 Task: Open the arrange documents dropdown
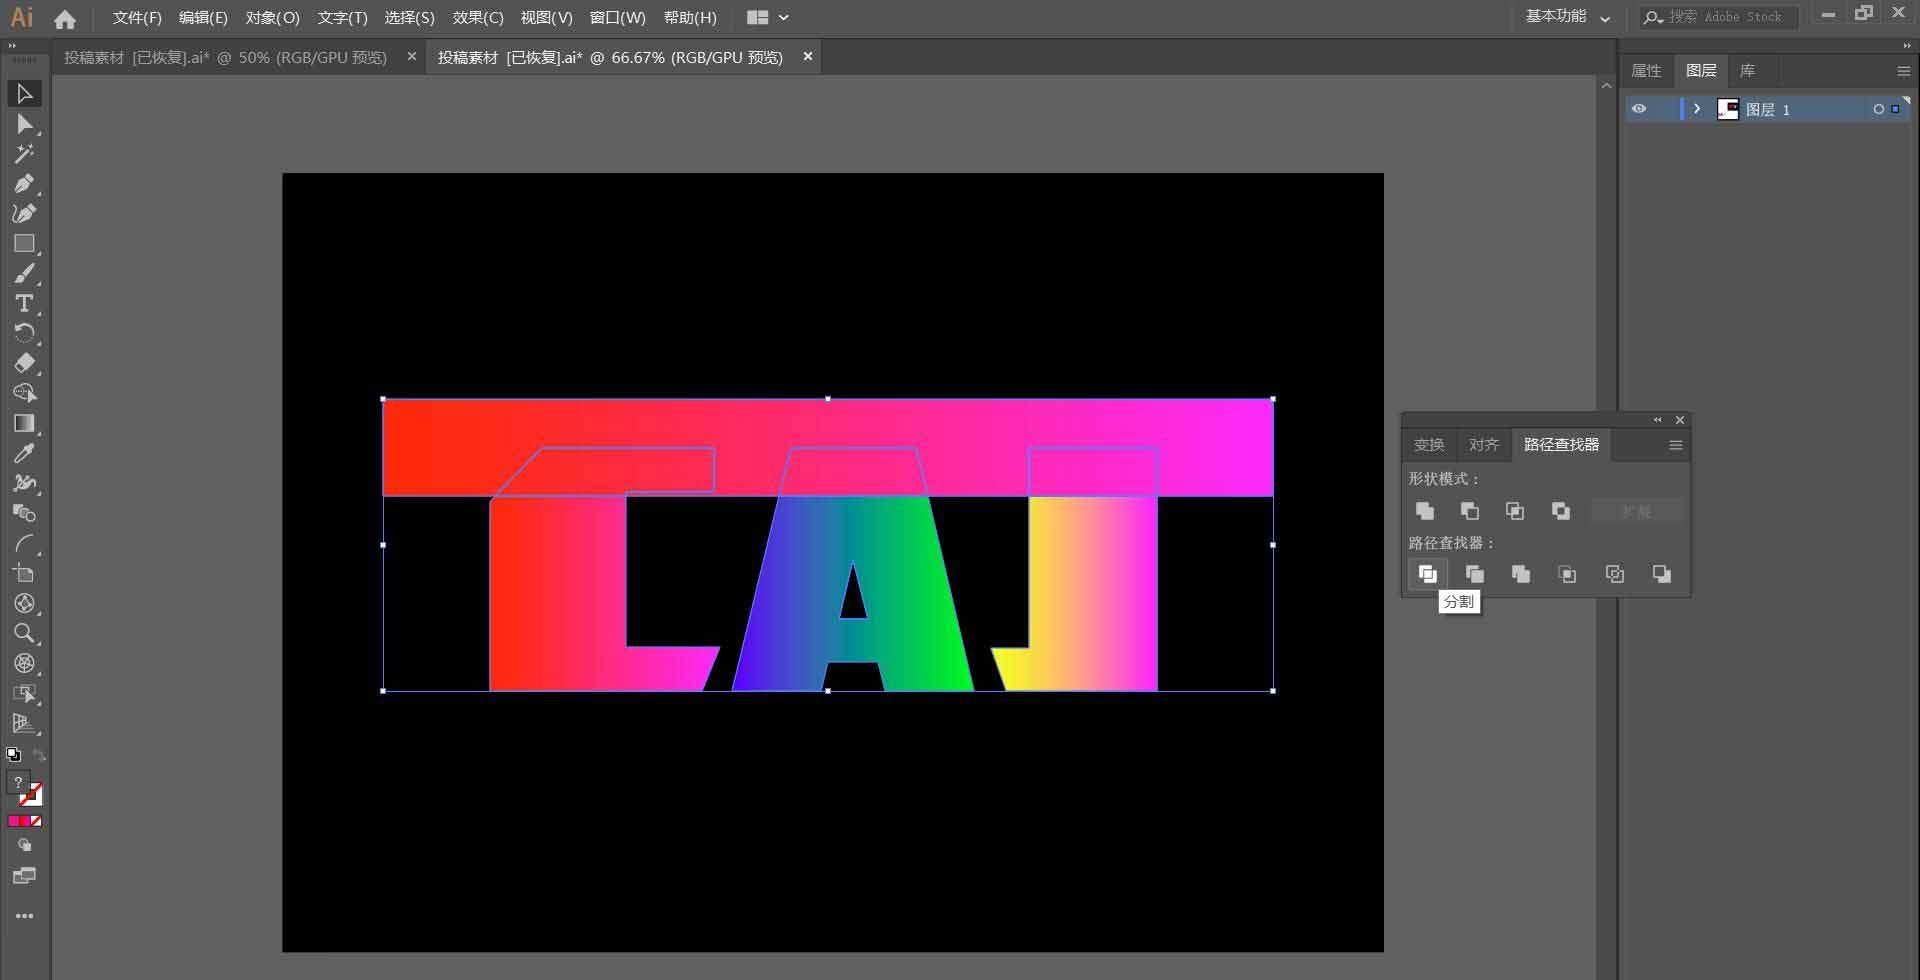tap(768, 17)
